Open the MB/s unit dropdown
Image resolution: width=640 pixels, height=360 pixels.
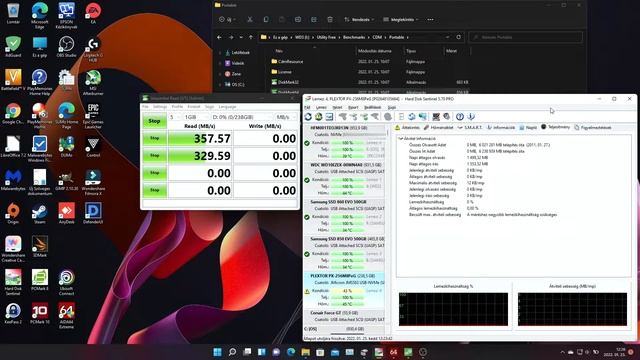point(286,117)
